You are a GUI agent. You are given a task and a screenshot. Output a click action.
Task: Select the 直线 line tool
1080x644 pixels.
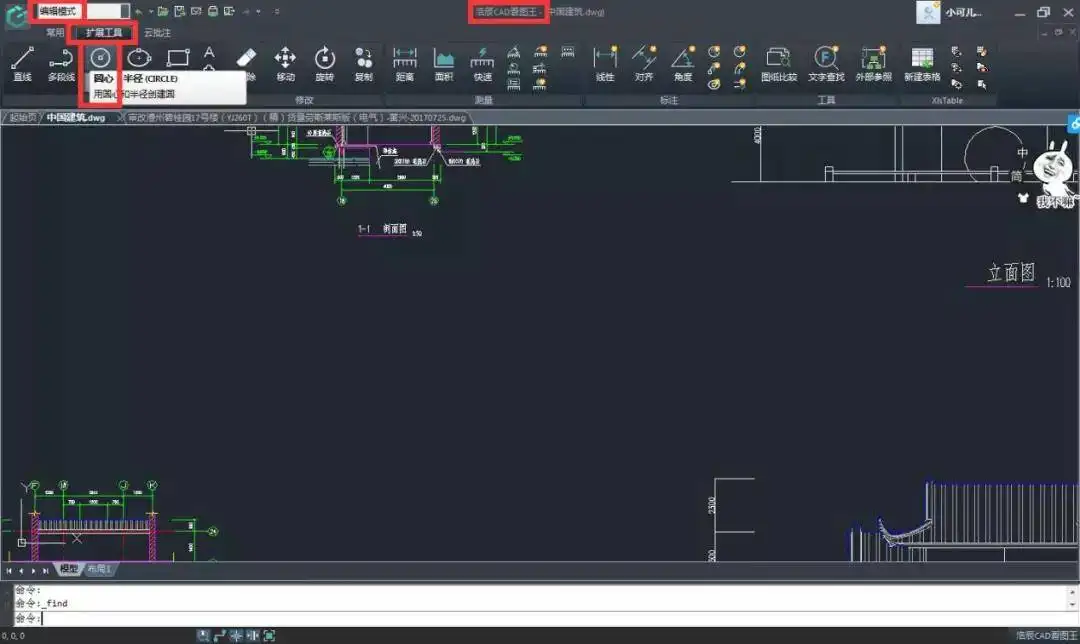click(x=22, y=63)
